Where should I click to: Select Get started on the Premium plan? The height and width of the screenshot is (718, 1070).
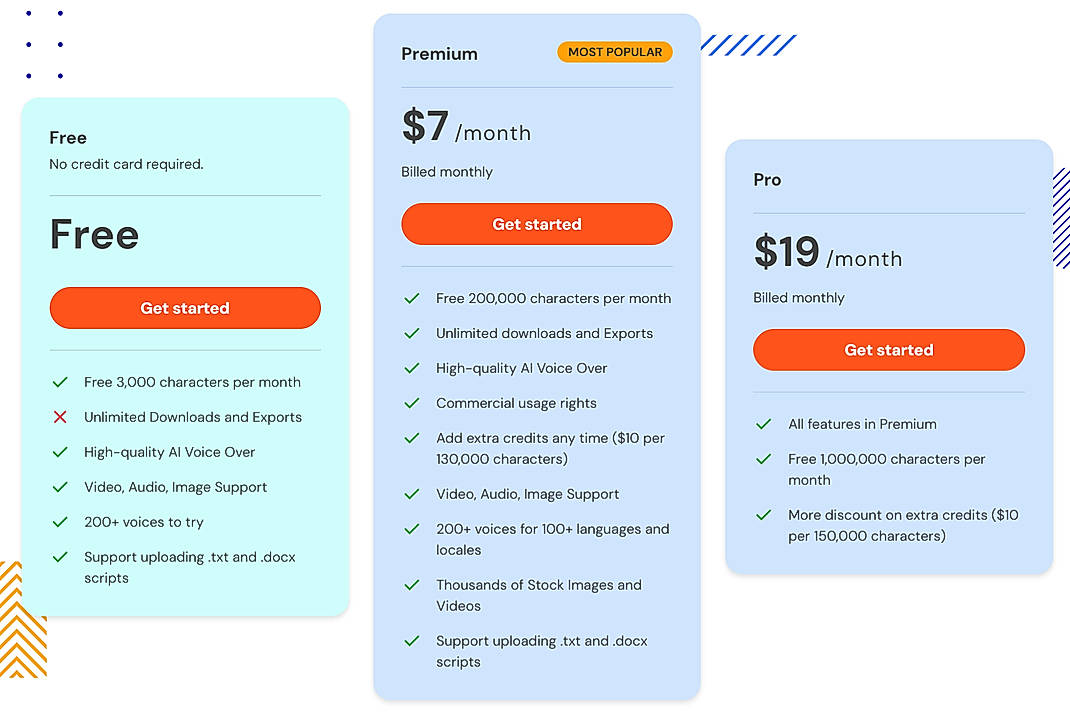pos(536,224)
